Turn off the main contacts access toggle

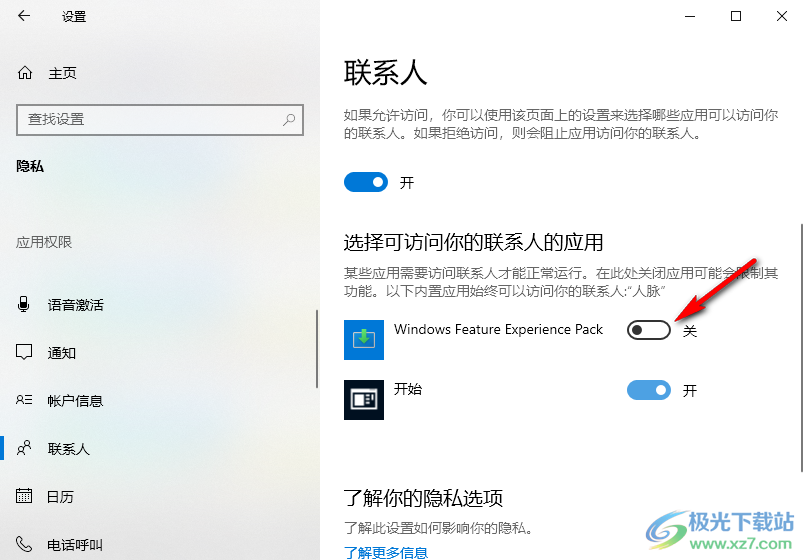point(366,182)
